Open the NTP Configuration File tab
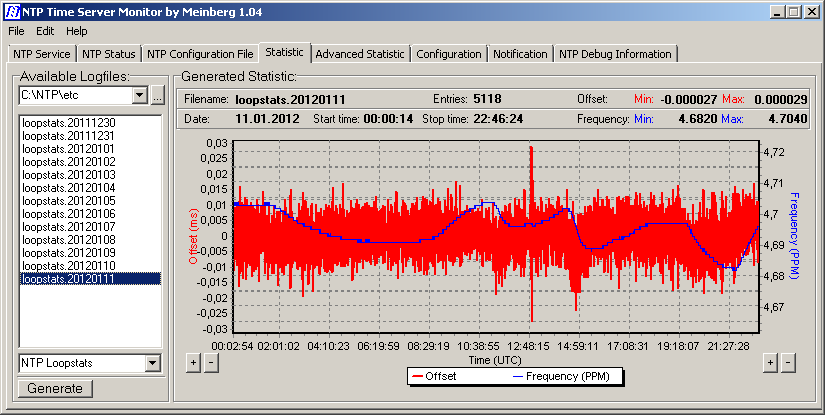This screenshot has width=825, height=415. click(x=200, y=54)
